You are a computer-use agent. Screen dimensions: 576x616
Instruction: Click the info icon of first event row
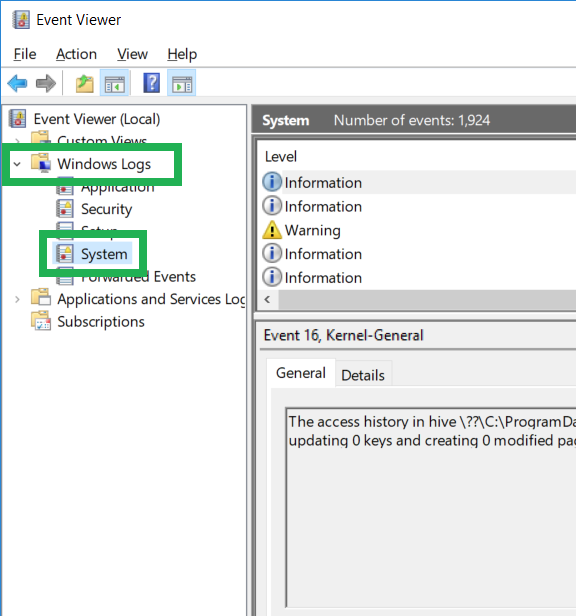click(x=272, y=182)
